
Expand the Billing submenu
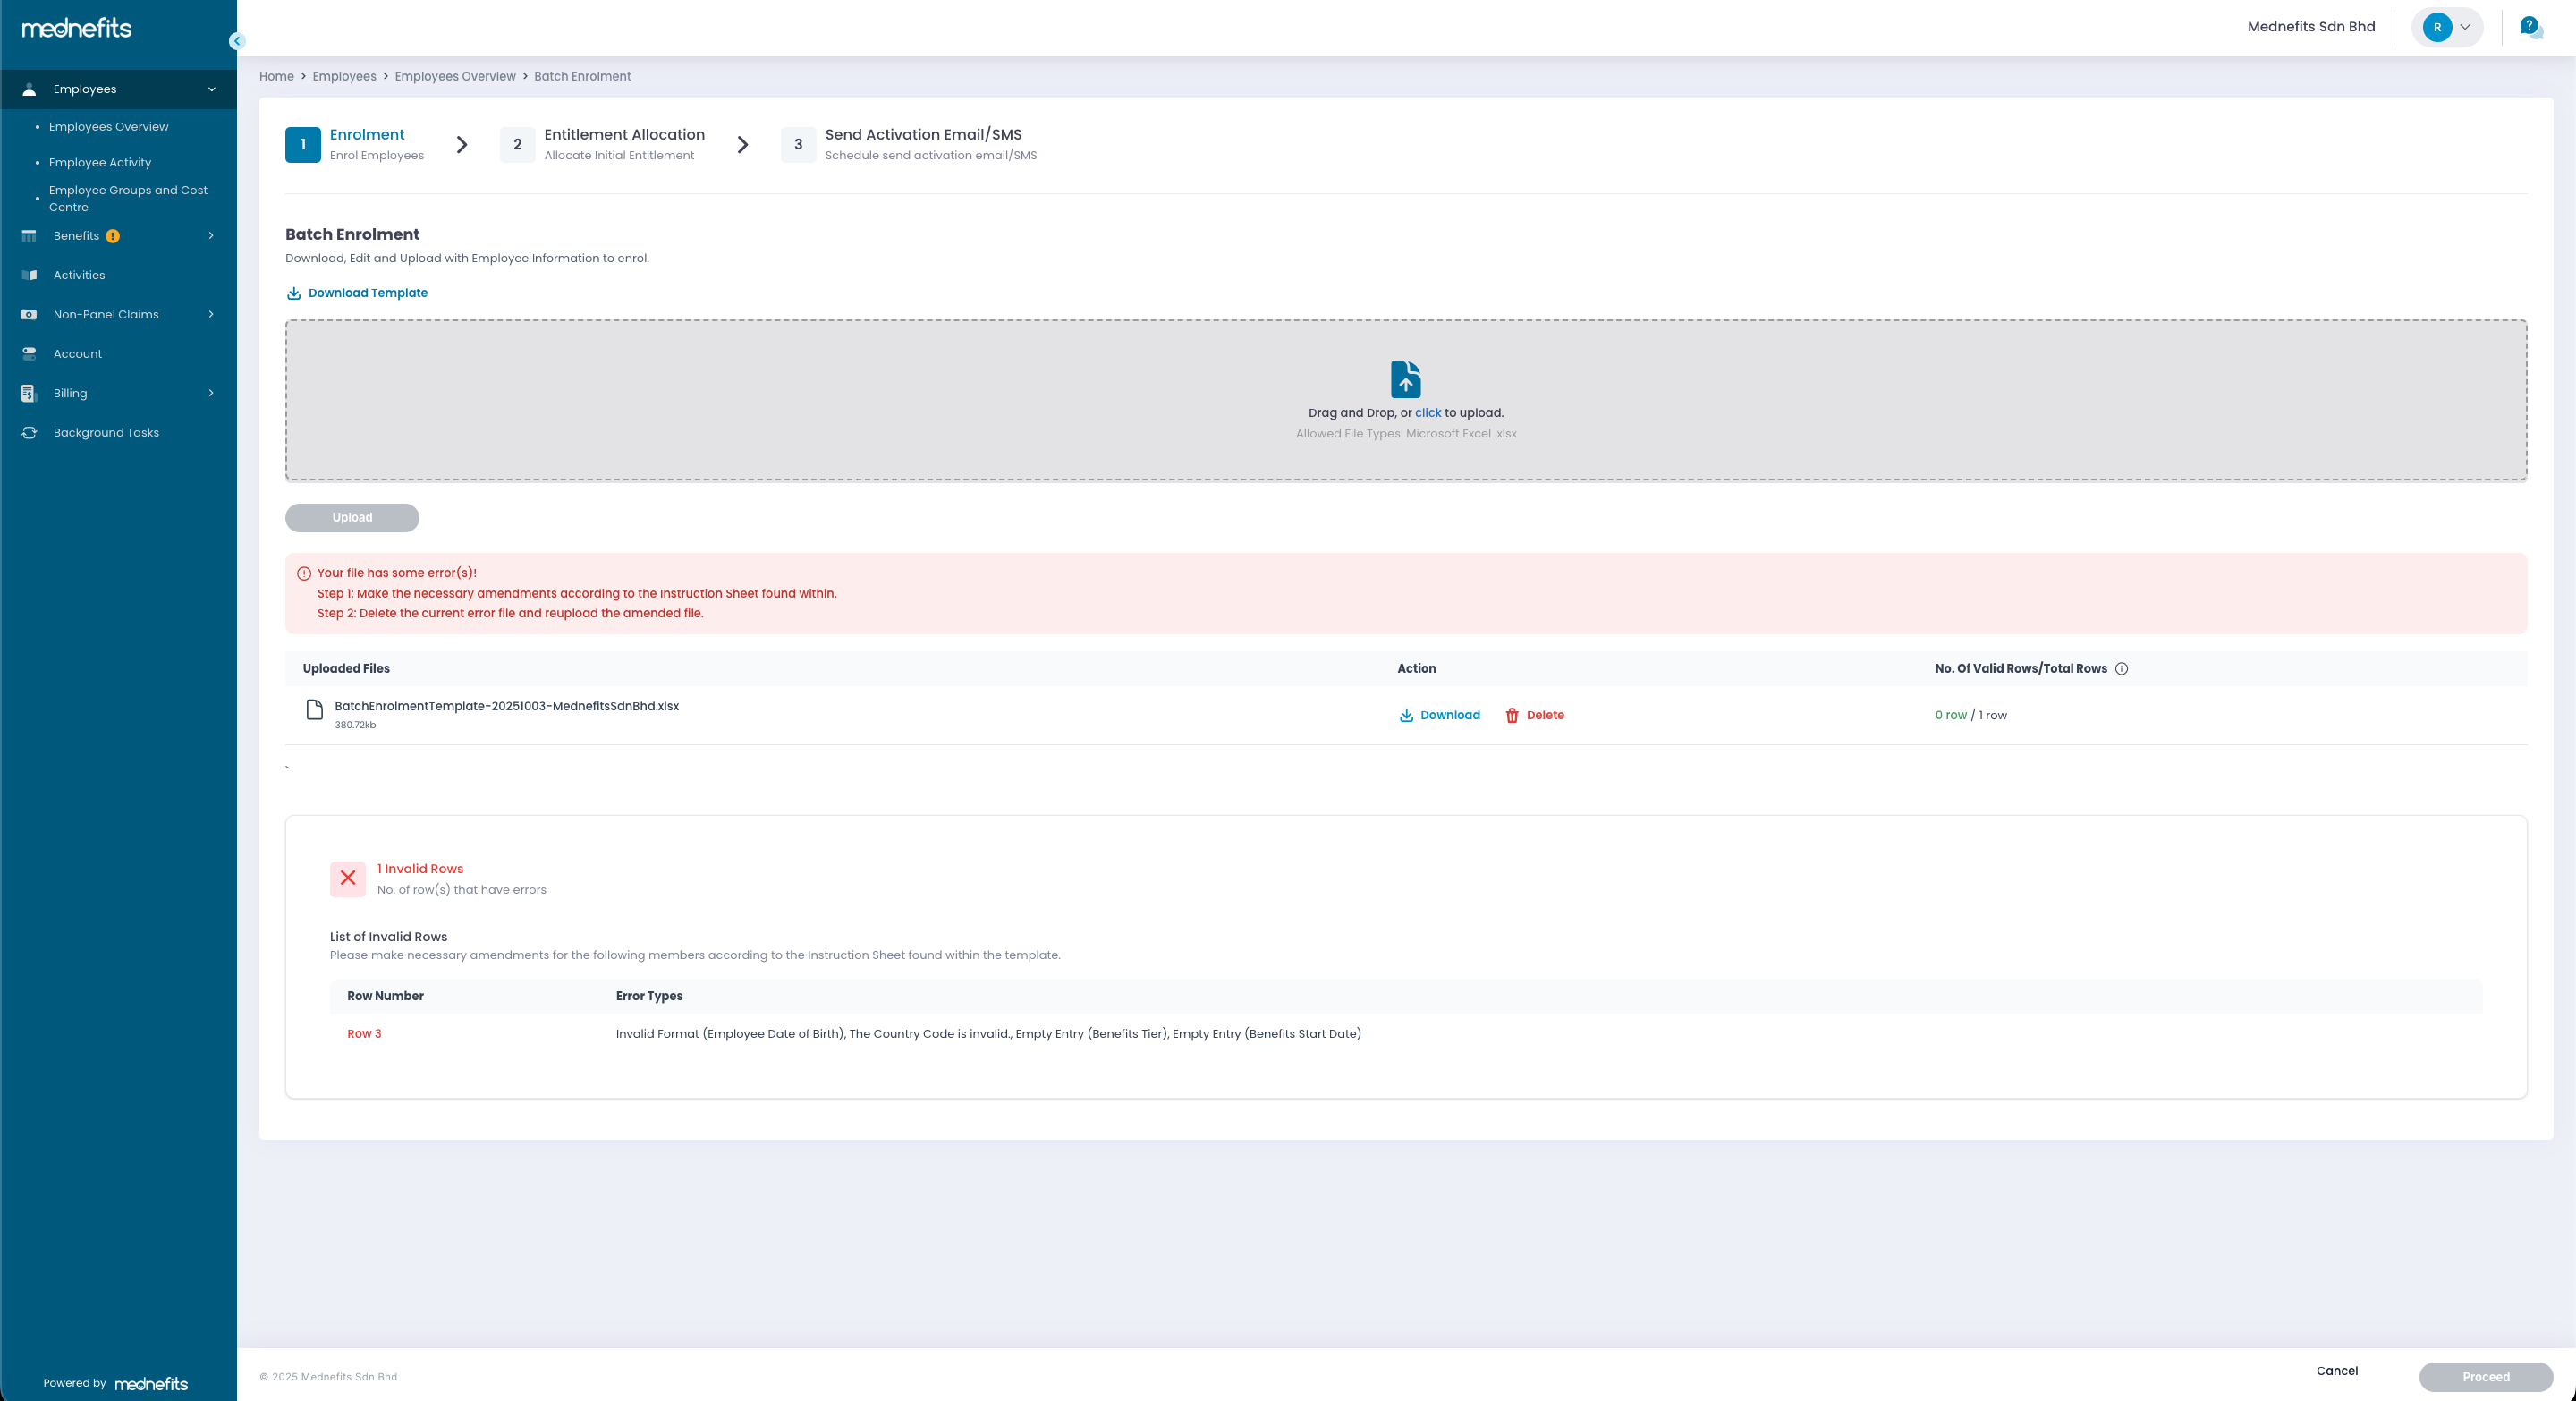tap(211, 393)
